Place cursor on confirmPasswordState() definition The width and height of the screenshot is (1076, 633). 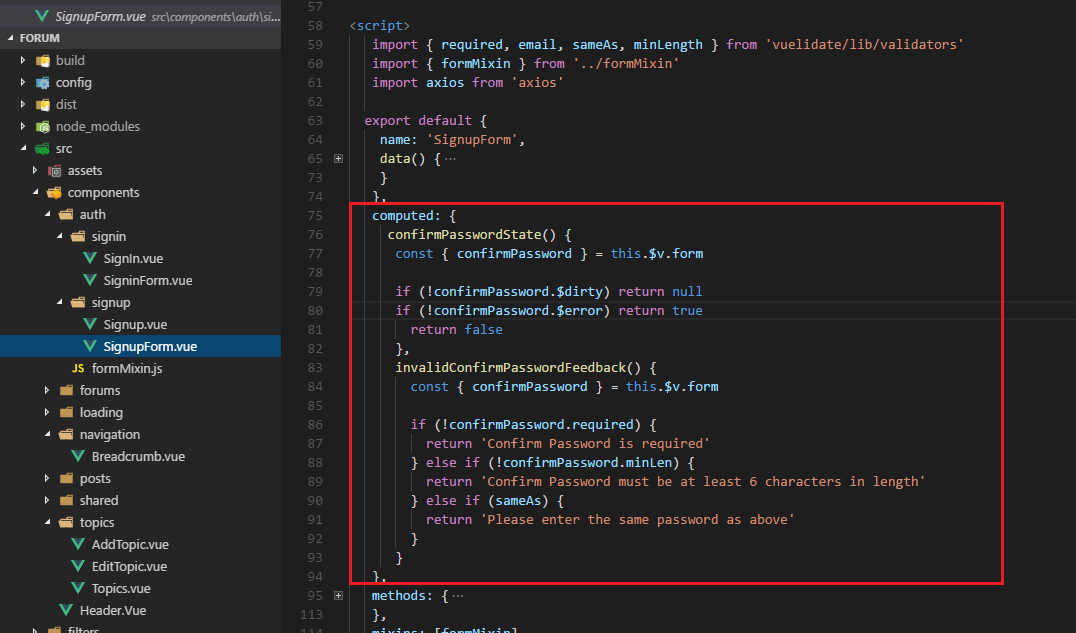[x=471, y=235]
